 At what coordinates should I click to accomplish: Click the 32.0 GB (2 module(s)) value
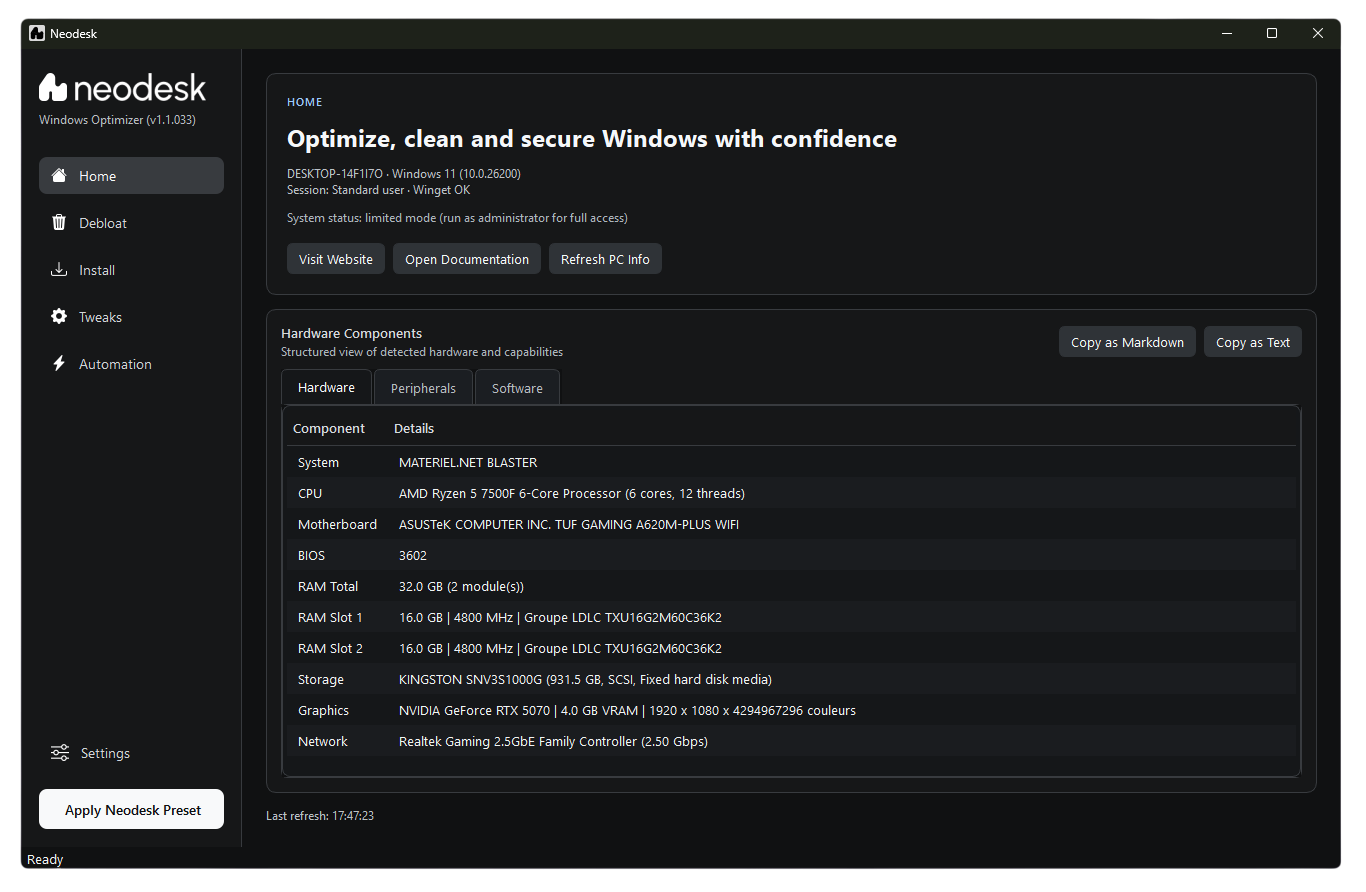click(461, 587)
